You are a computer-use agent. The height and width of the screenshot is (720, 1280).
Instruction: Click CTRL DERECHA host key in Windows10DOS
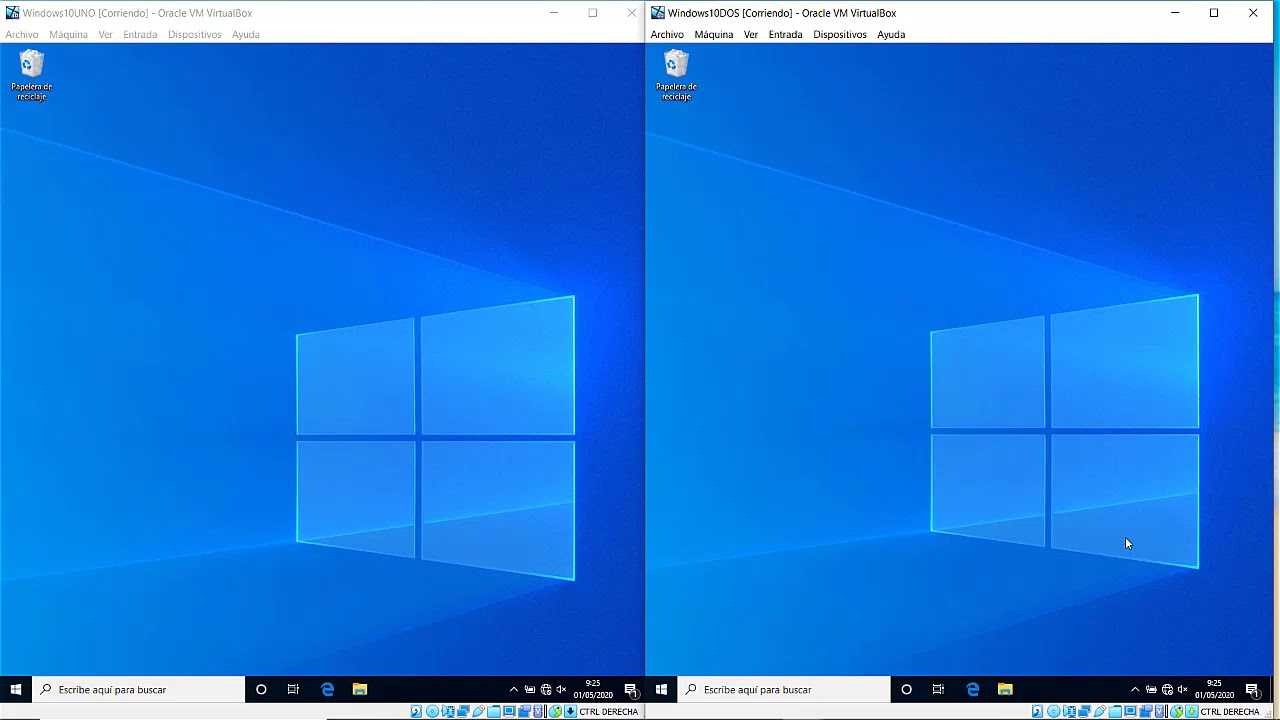pyautogui.click(x=1230, y=711)
